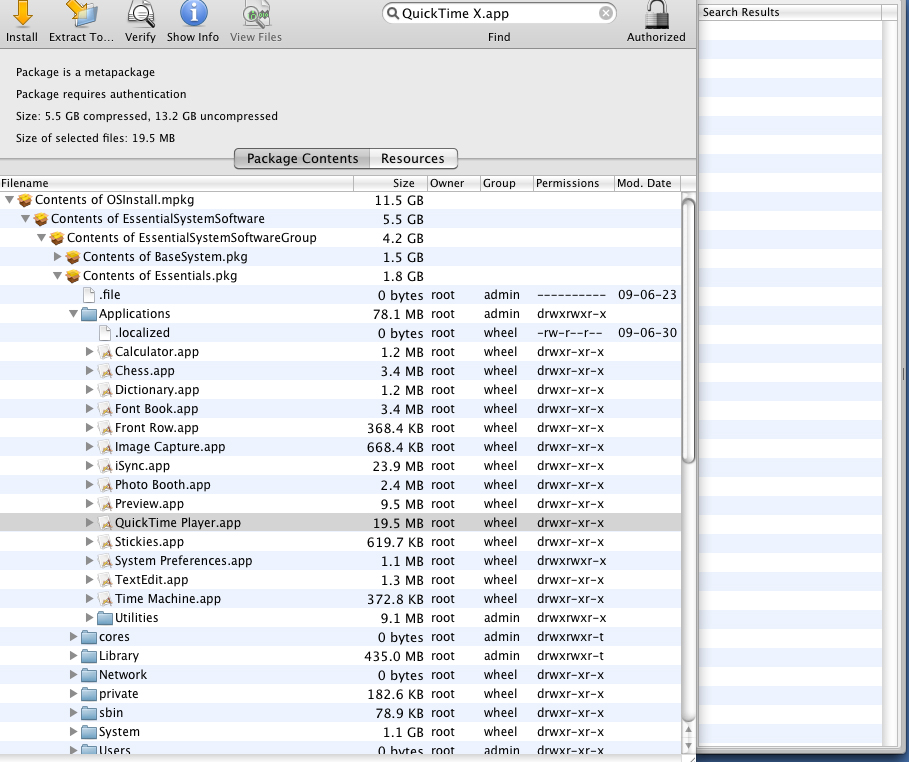Expand Contents of BaseSystem.pkg
The width and height of the screenshot is (909, 762).
[57, 257]
